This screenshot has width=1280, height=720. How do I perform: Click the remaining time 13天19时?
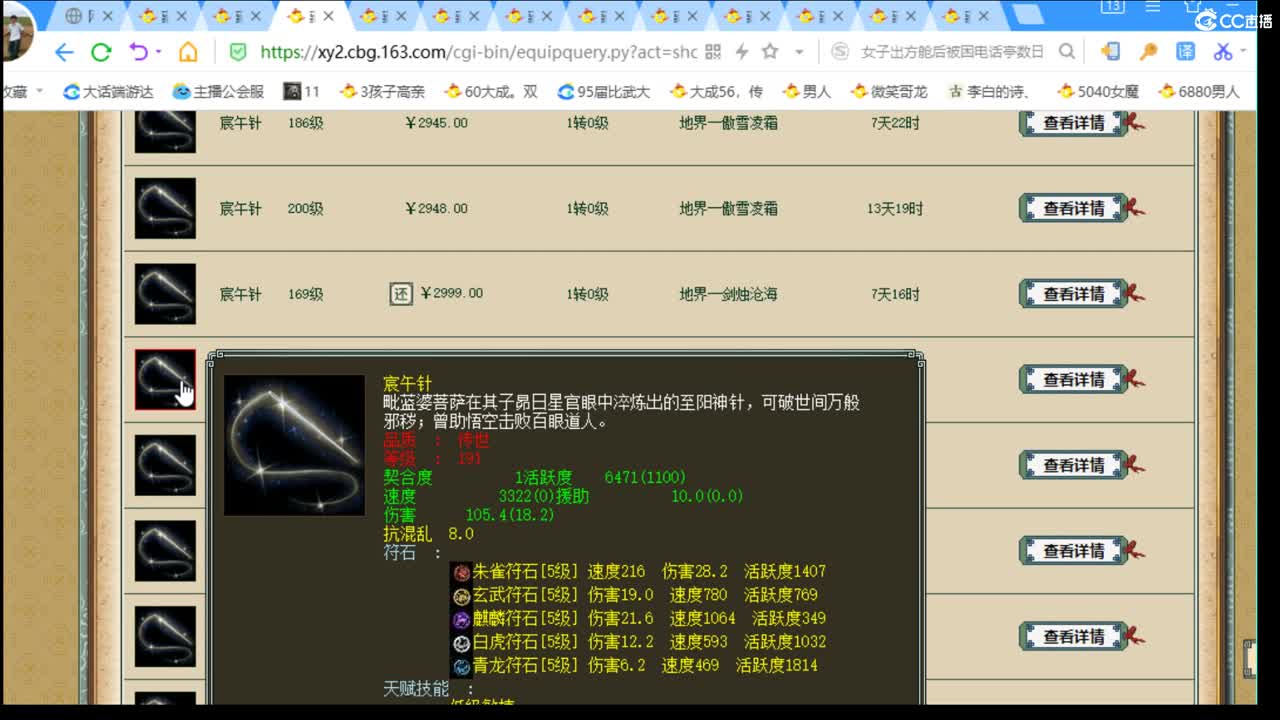pyautogui.click(x=895, y=208)
